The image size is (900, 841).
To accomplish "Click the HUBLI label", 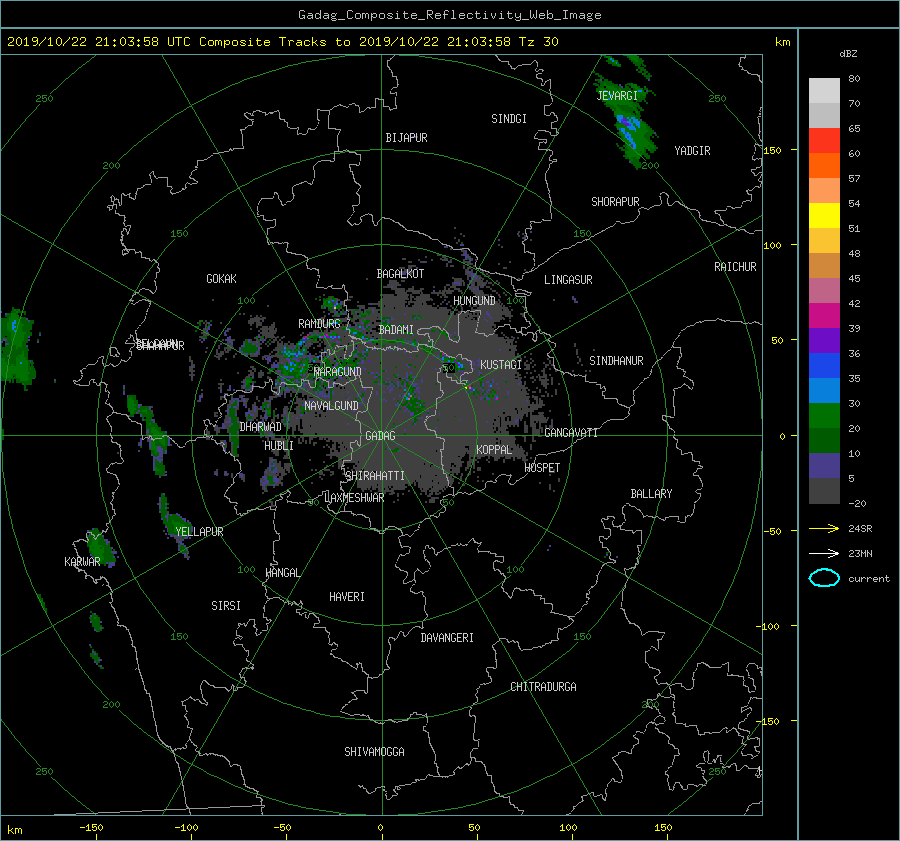I will click(x=279, y=446).
